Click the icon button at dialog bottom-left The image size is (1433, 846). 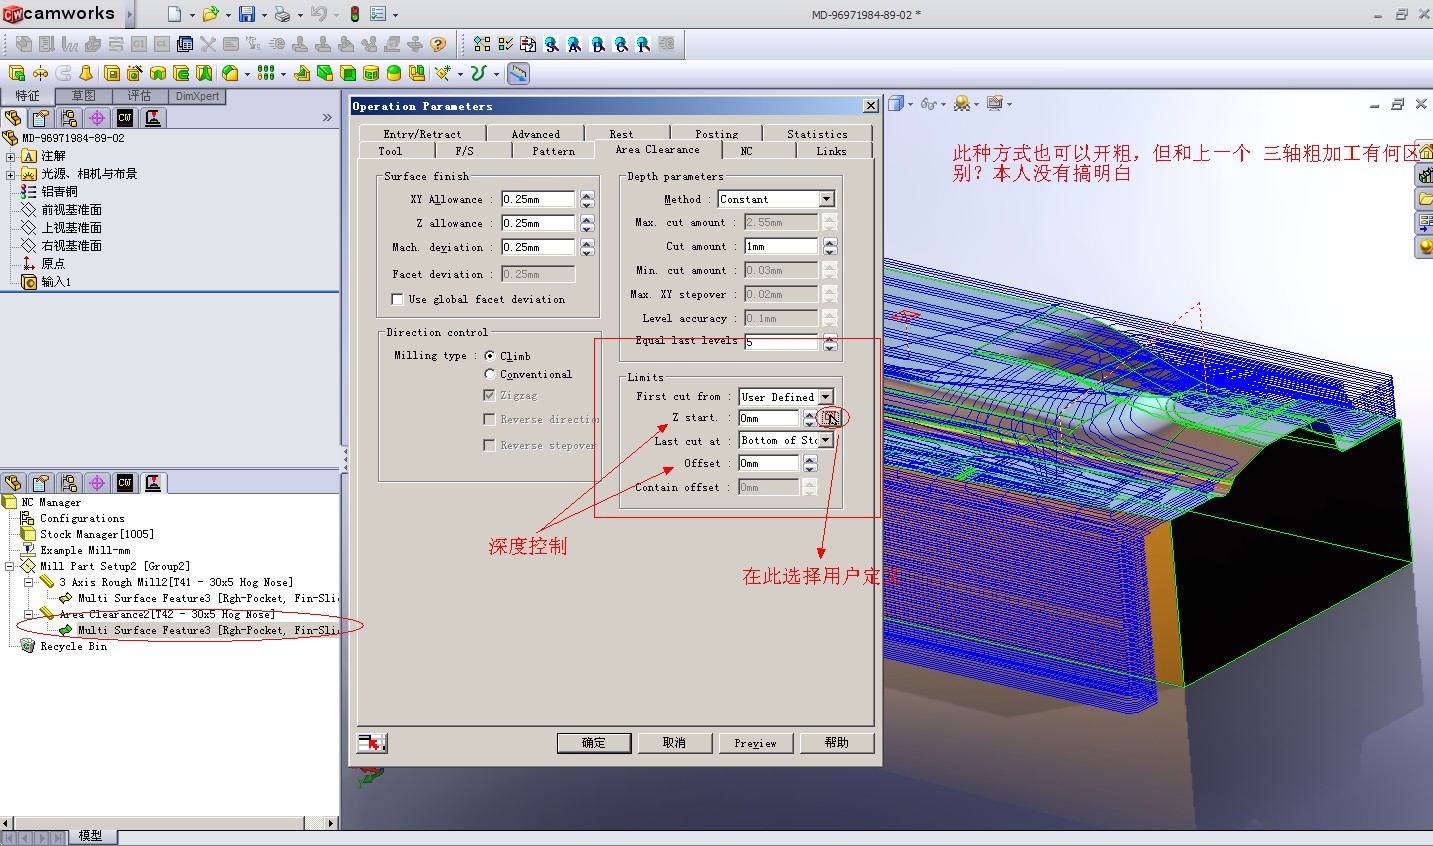click(372, 742)
